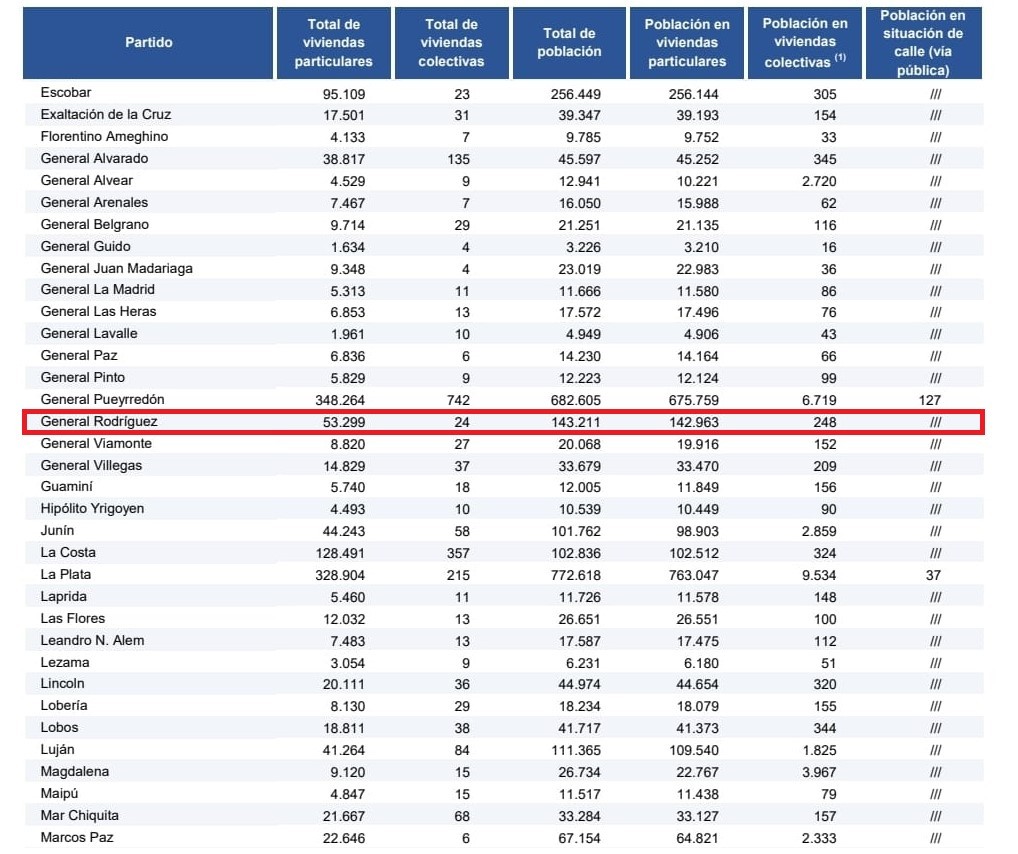
Task: Select General Pueyrredón's street population value 127
Action: click(929, 400)
